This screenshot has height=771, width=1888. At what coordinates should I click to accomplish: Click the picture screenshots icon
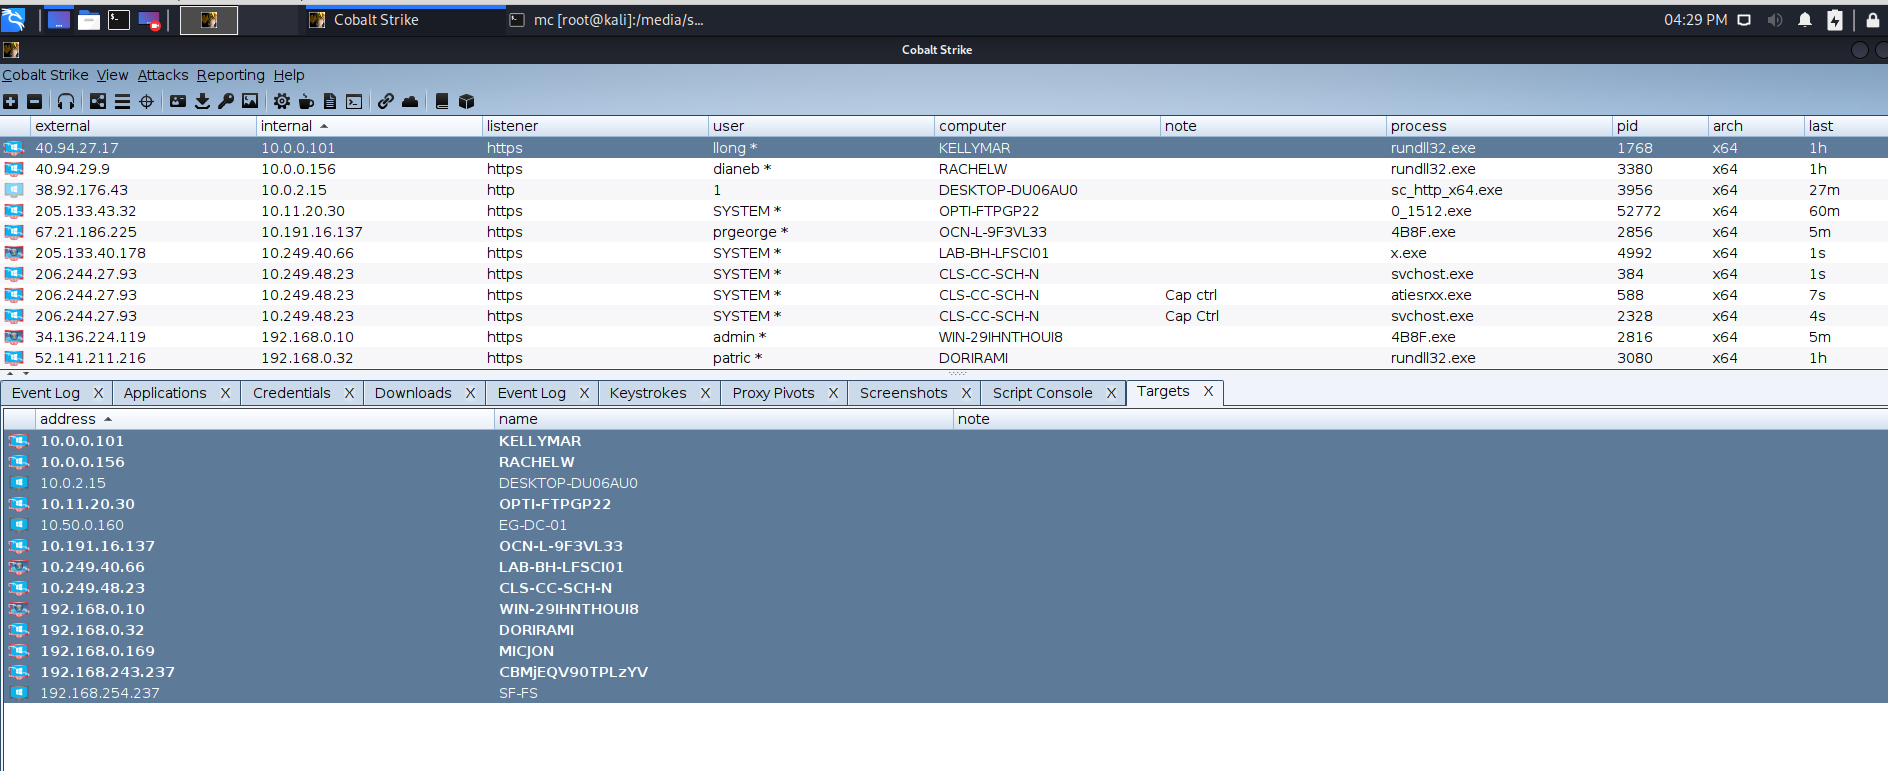(x=250, y=101)
